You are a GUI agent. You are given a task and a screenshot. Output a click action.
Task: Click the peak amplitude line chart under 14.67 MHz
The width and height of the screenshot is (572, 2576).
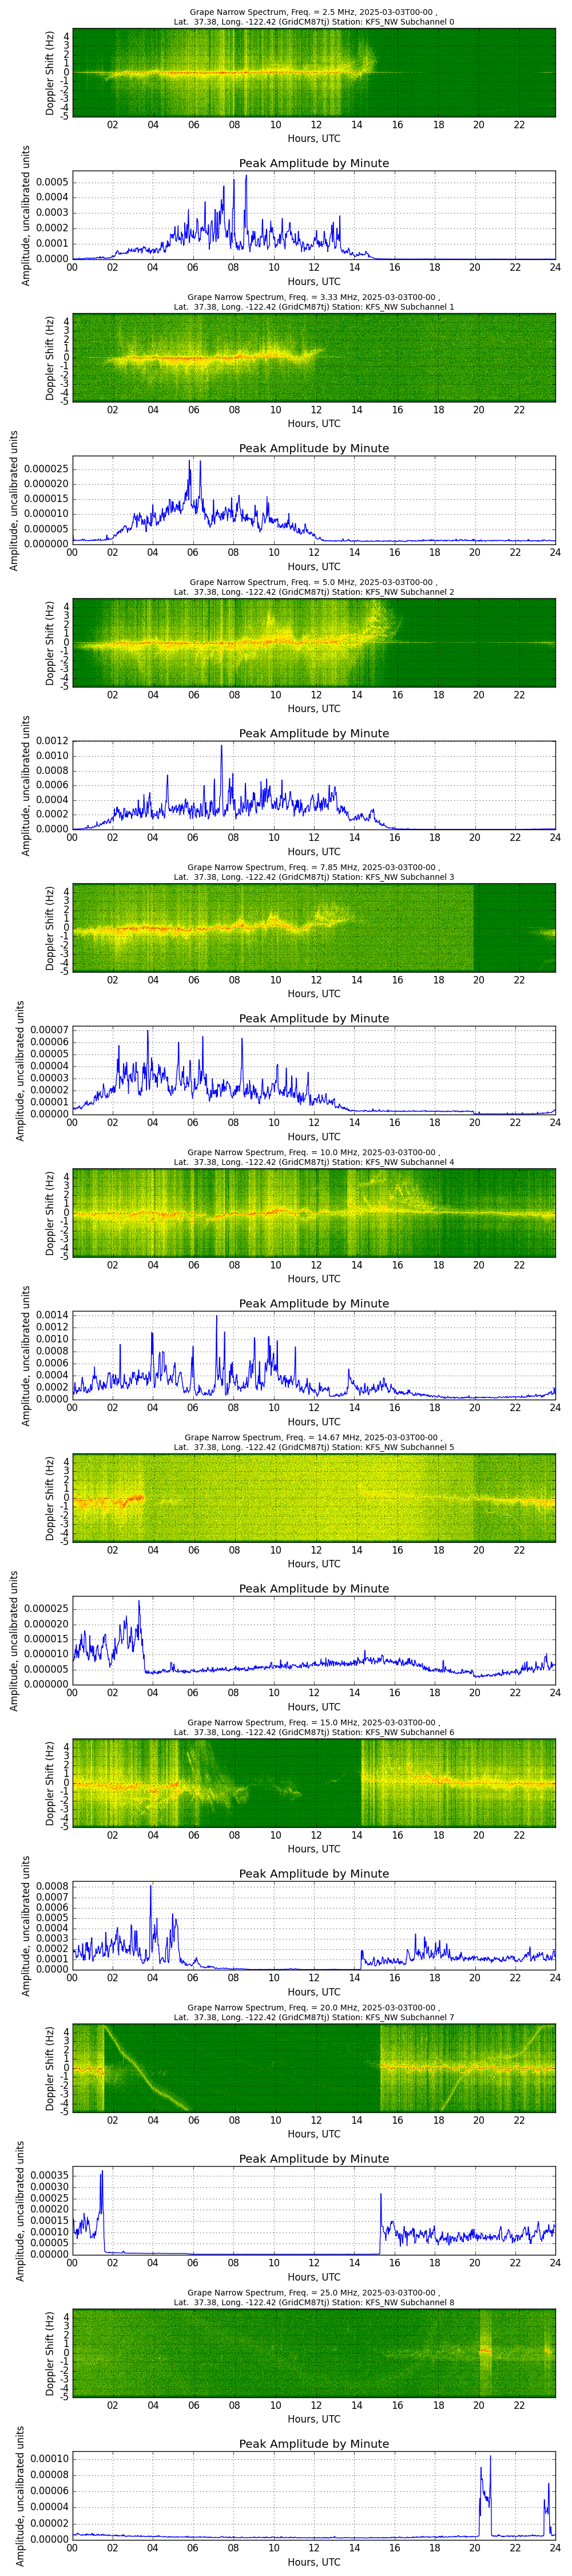pyautogui.click(x=313, y=1640)
